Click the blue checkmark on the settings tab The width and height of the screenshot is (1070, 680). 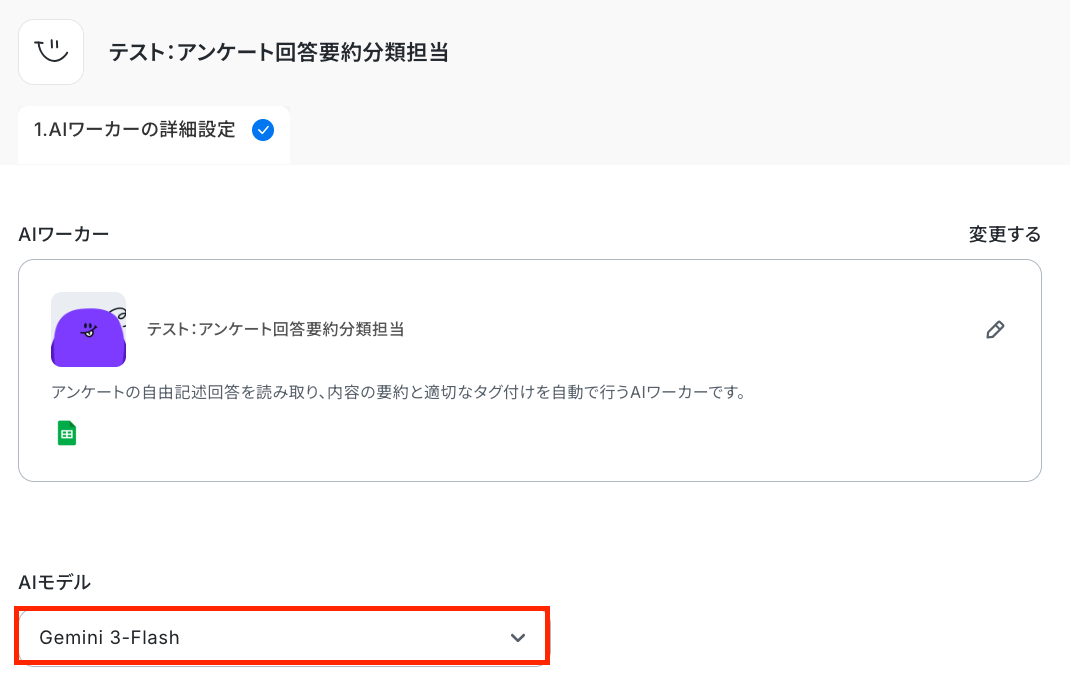point(263,130)
